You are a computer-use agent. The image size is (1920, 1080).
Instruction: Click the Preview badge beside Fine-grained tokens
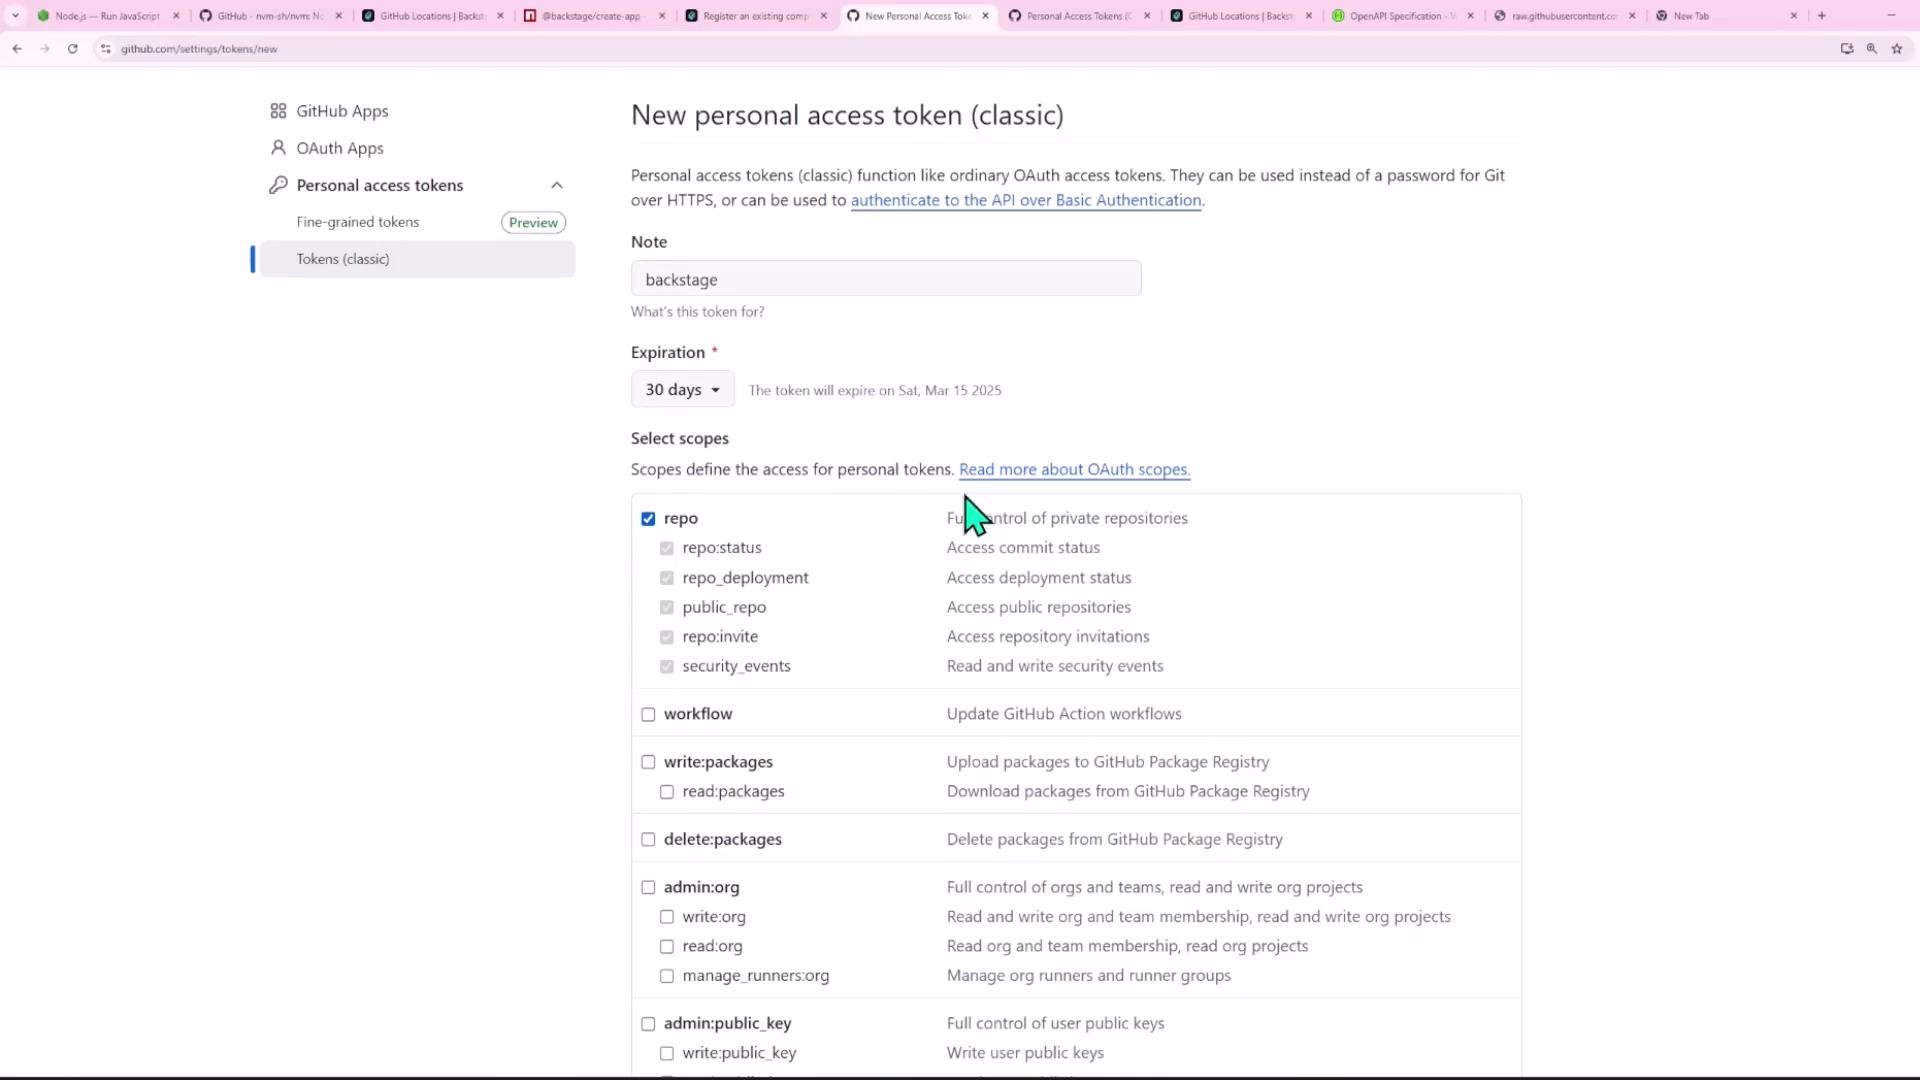[533, 223]
